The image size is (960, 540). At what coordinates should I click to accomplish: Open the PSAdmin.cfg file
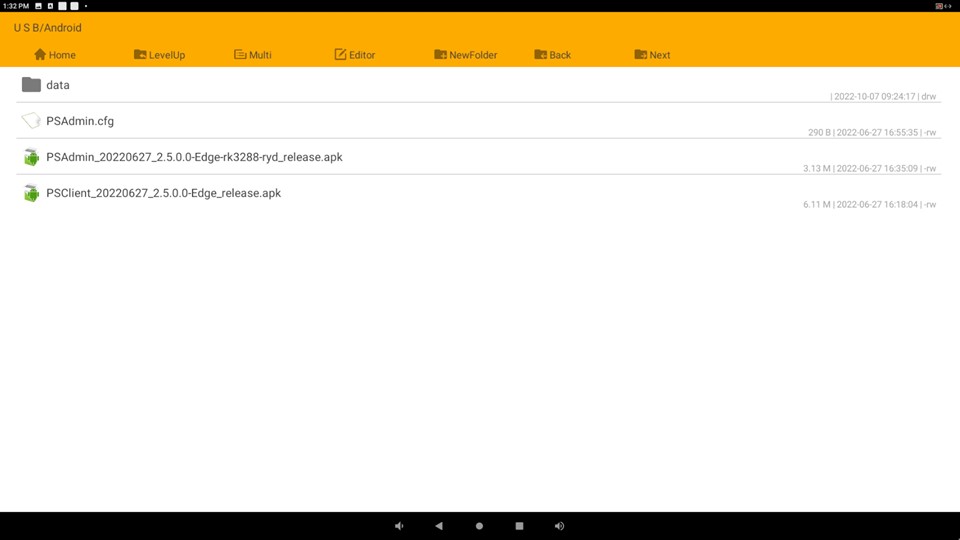[x=80, y=122]
